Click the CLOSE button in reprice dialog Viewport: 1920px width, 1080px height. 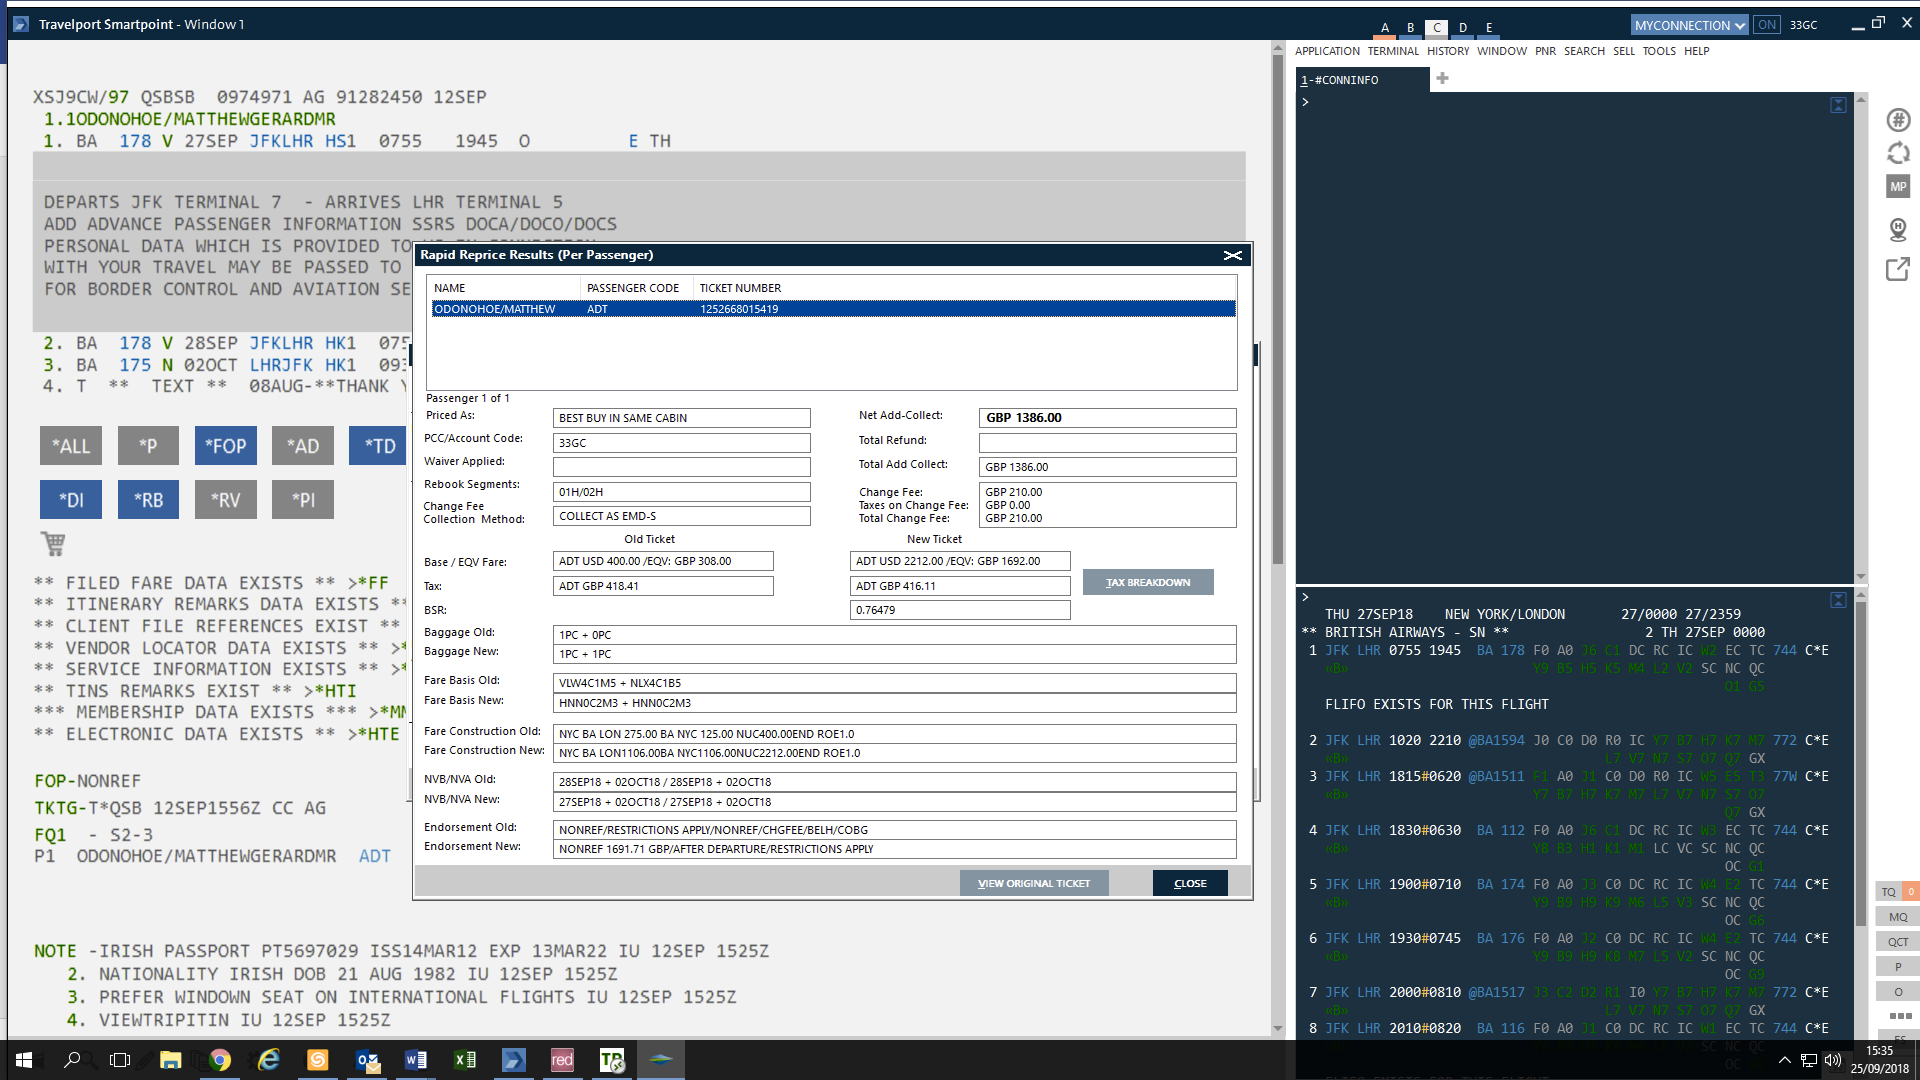point(1190,883)
